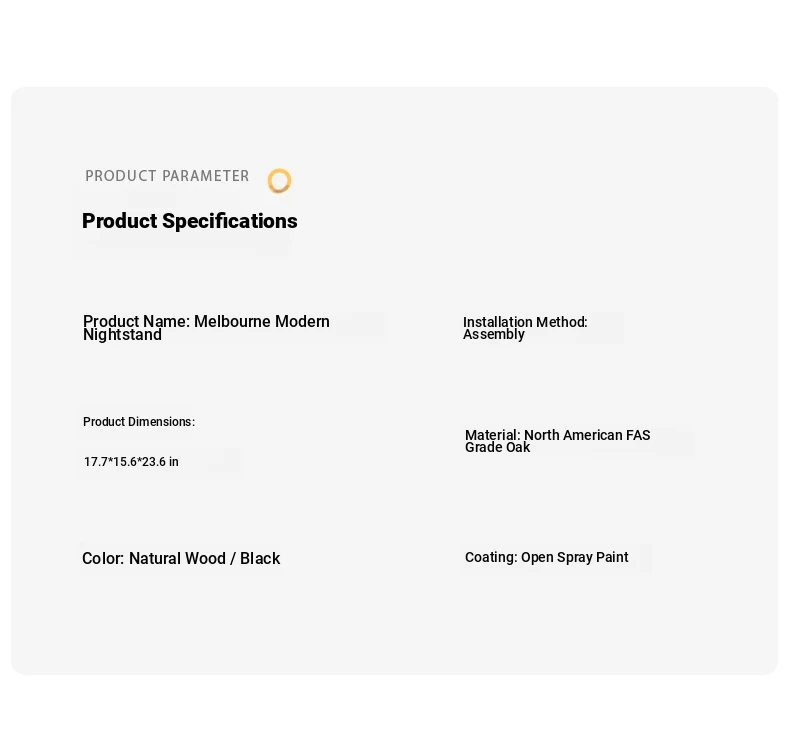Click the orange ring icon beside Product Parameter
The height and width of the screenshot is (732, 790).
point(279,181)
